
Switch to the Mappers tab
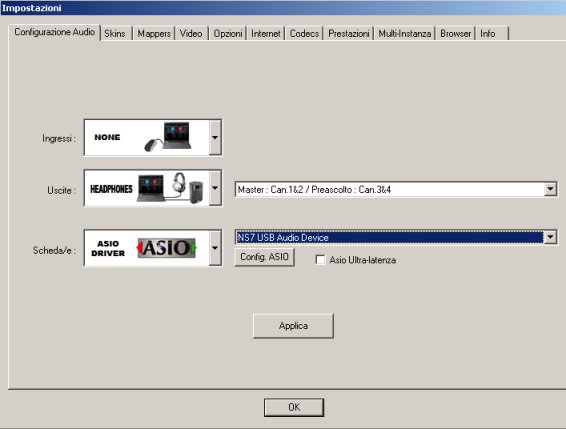click(x=154, y=34)
